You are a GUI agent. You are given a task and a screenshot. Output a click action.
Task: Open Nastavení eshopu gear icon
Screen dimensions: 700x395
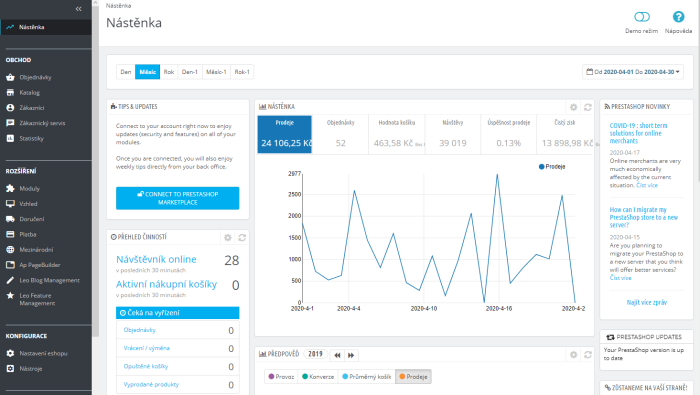[10, 353]
